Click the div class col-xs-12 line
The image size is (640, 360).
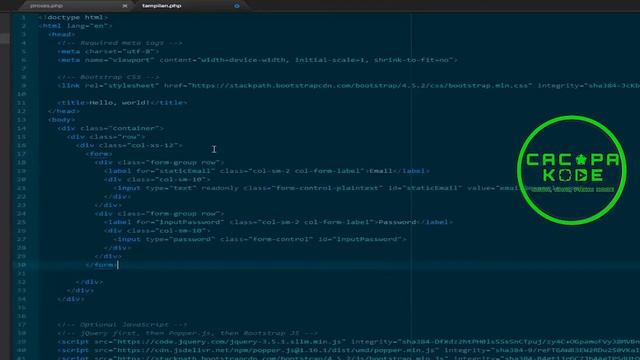coord(129,145)
